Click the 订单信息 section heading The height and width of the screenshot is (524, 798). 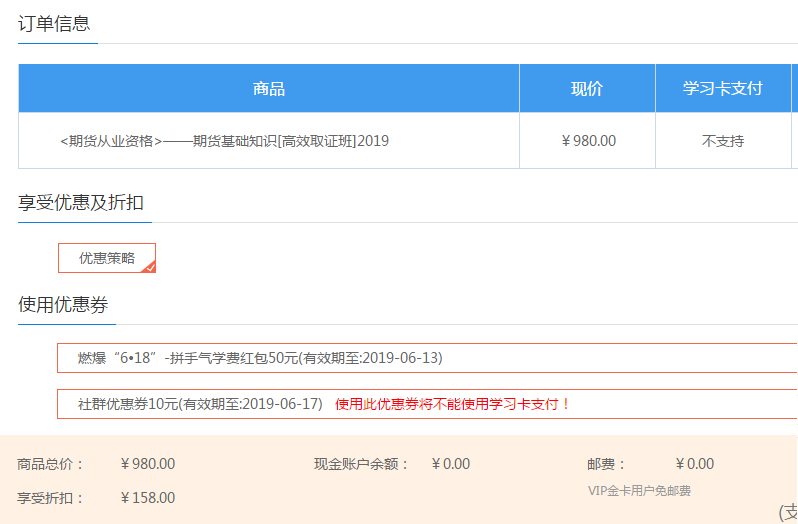54,24
